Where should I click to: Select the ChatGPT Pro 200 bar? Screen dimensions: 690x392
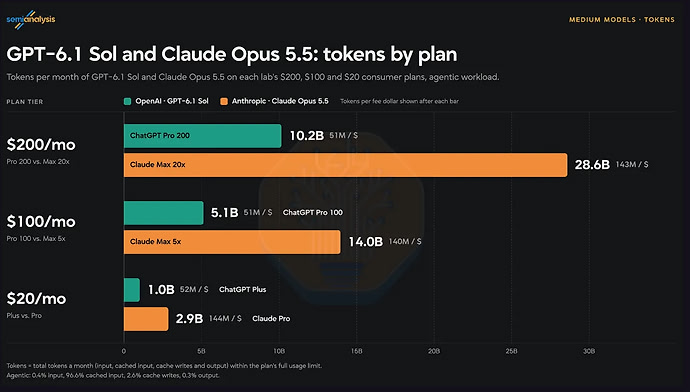[x=202, y=136]
